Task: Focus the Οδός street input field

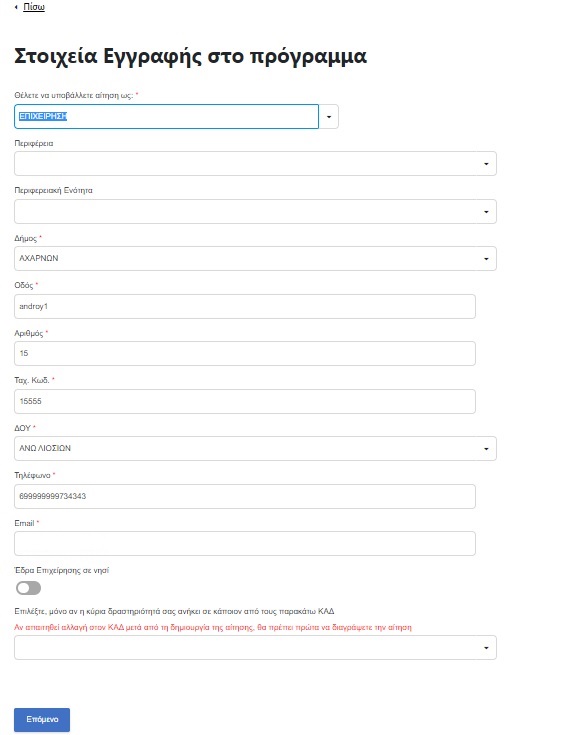Action: 245,307
